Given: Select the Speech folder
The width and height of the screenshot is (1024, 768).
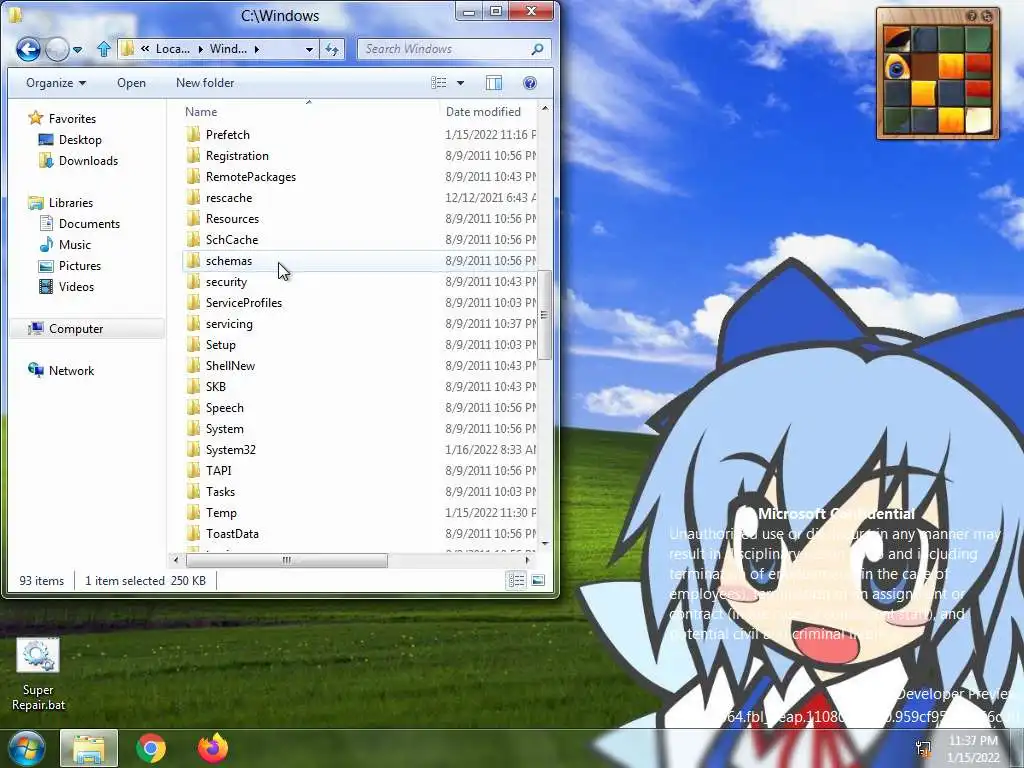Looking at the screenshot, I should (x=359, y=408).
